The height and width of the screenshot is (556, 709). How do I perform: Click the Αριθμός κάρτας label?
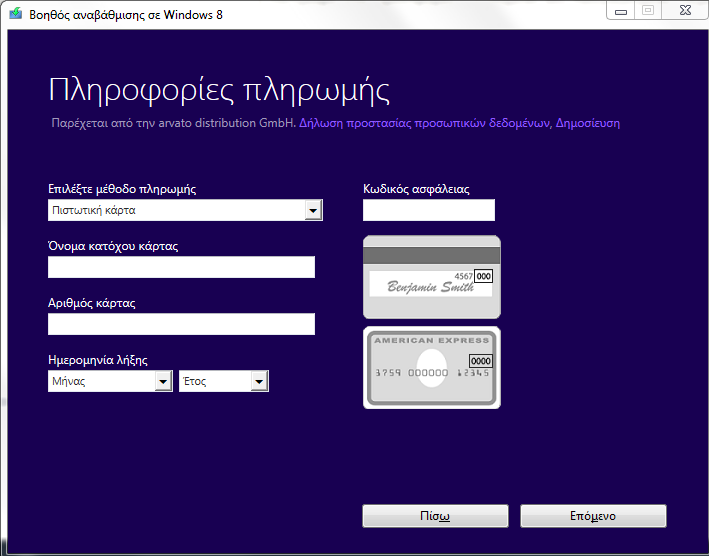tap(92, 303)
